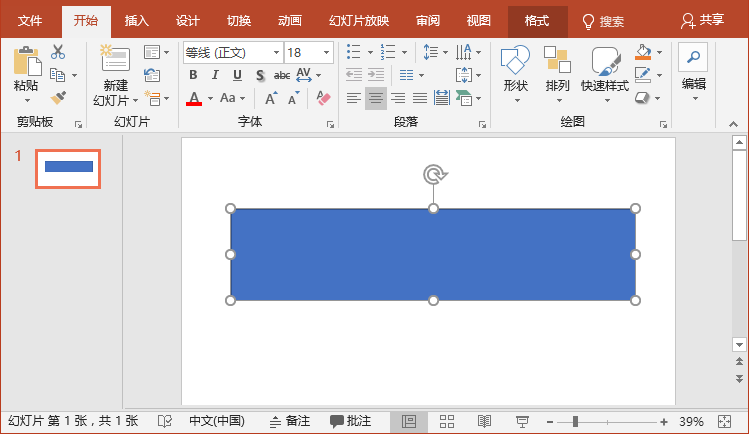Screen dimensions: 749x434
Task: Open the New Slide dropdown arrow
Action: pos(109,100)
